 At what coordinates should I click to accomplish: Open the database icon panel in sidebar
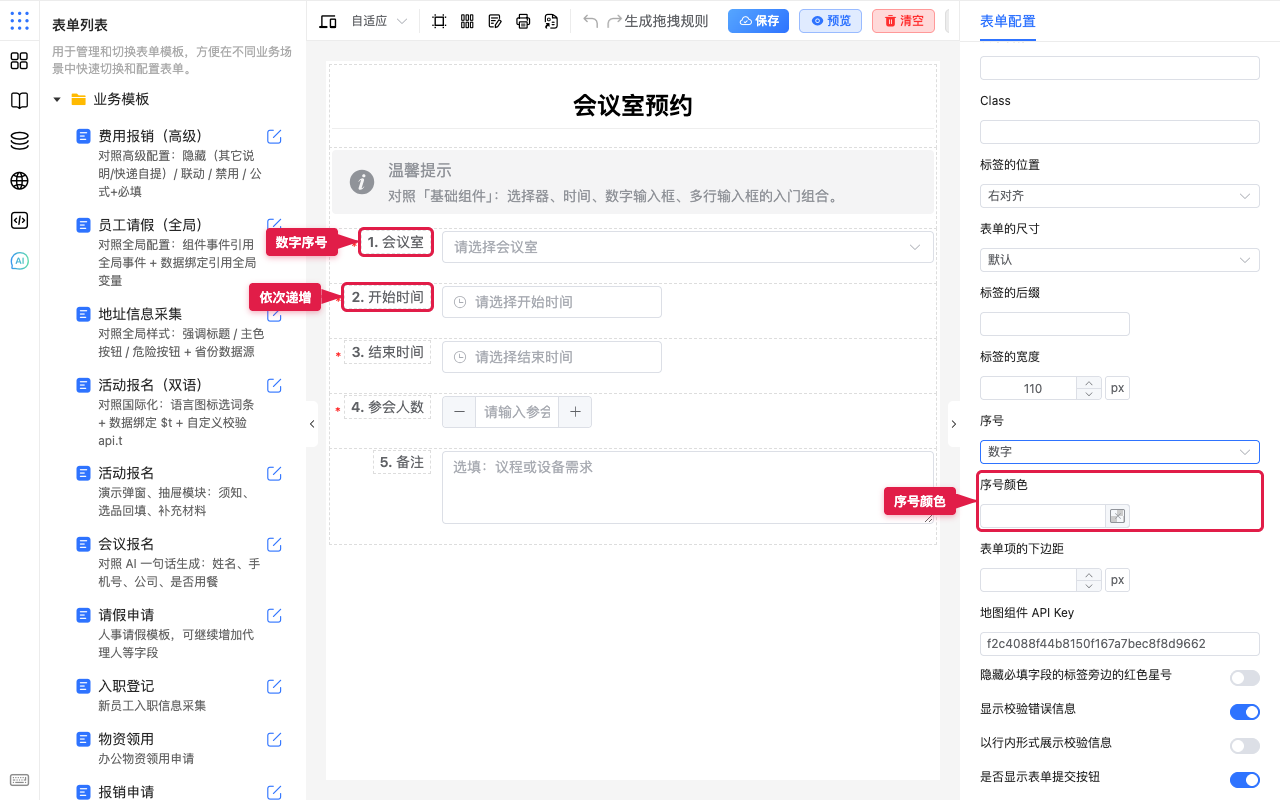[x=19, y=141]
